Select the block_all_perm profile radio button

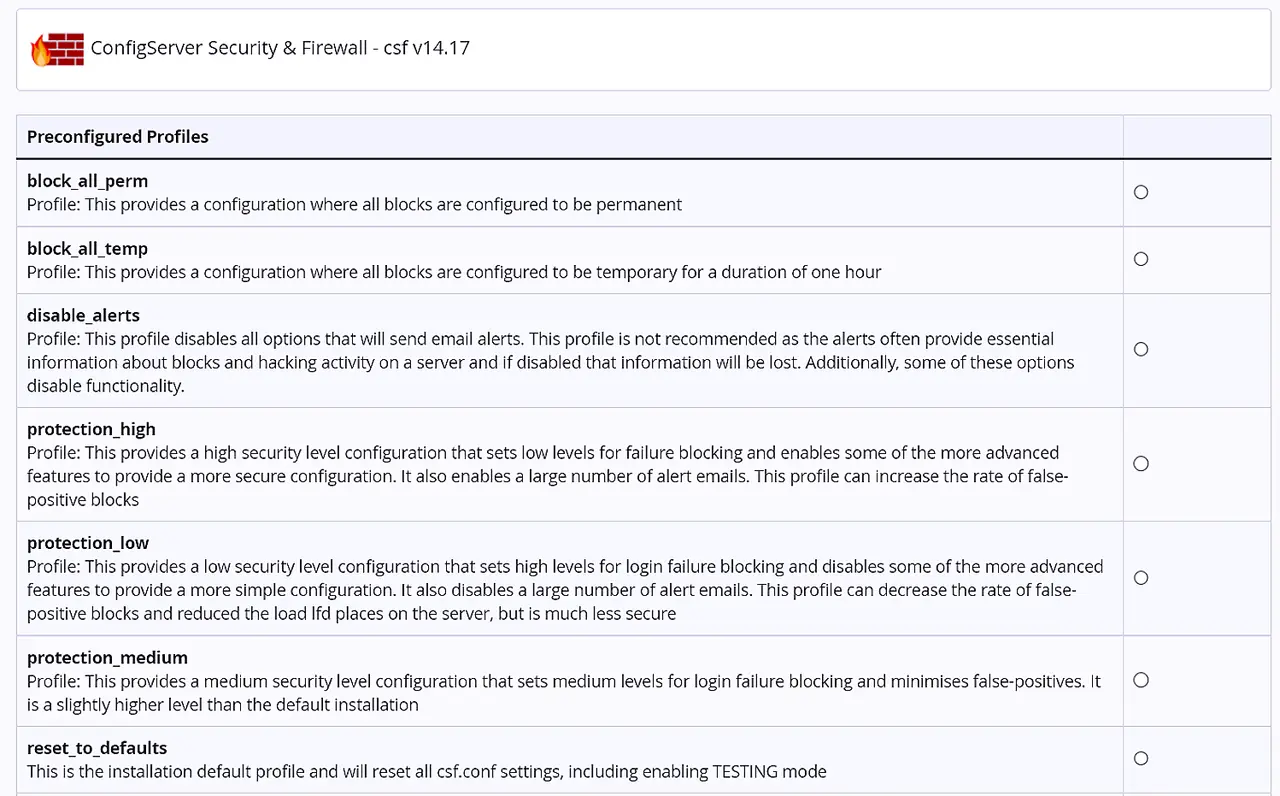[1141, 192]
